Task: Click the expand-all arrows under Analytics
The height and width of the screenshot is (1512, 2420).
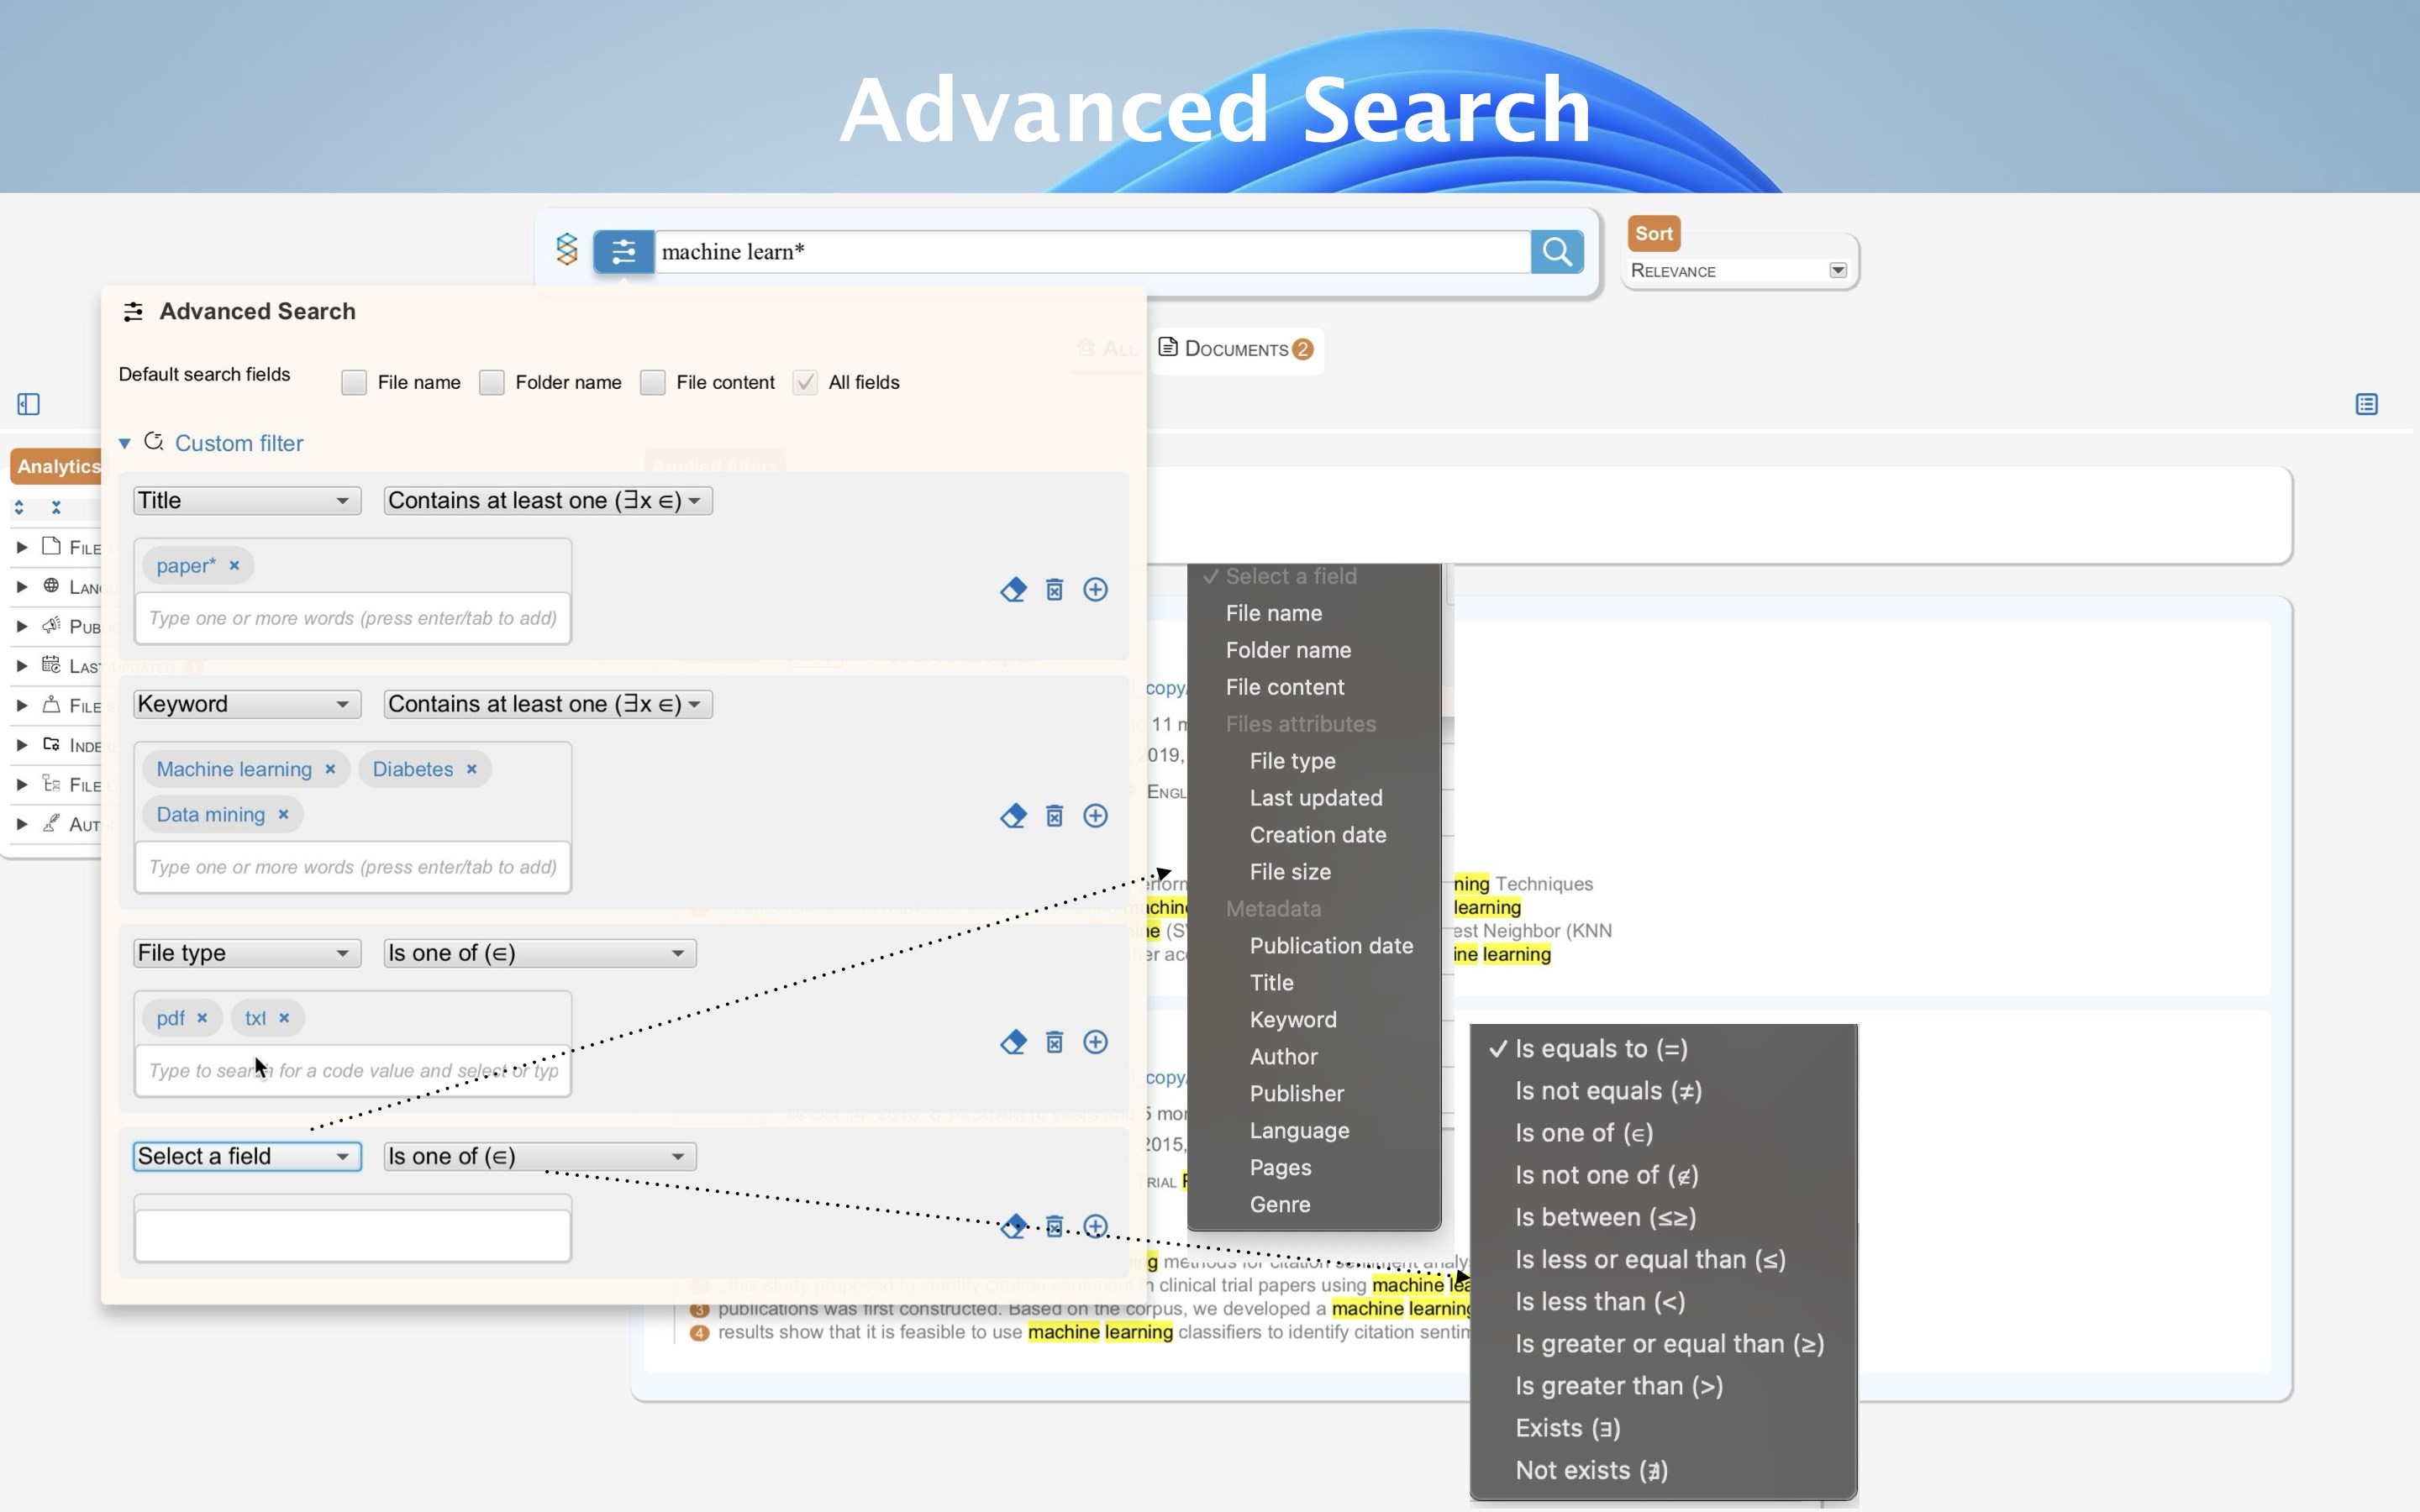Action: tap(19, 508)
